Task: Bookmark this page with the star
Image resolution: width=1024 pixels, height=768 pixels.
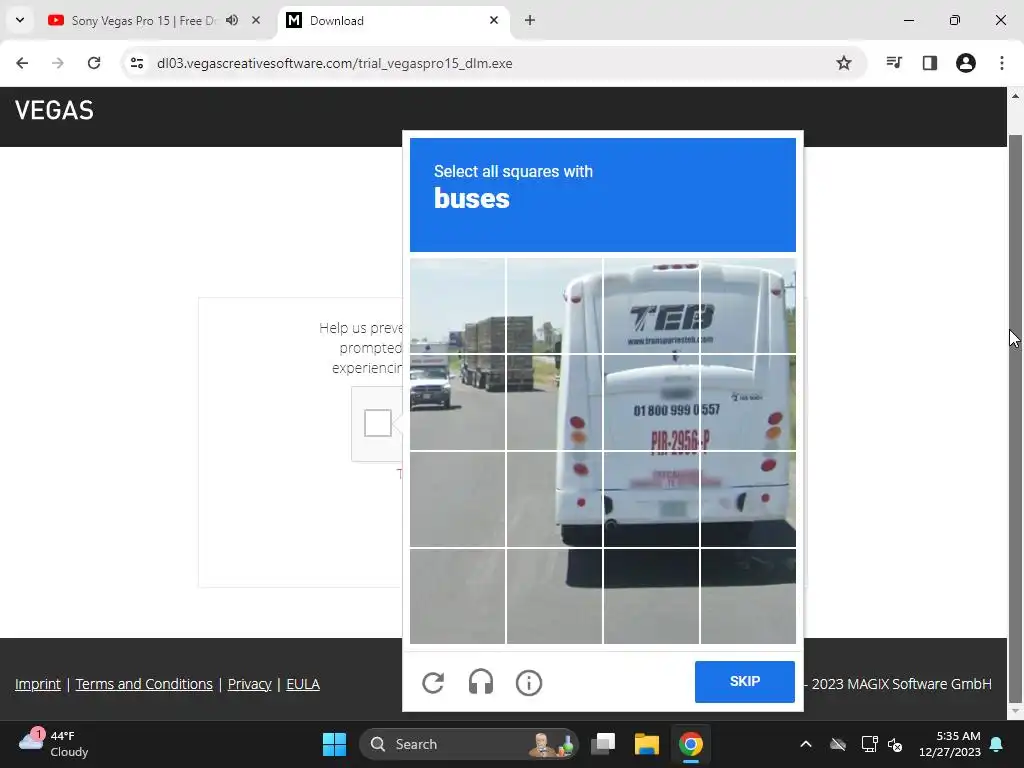Action: click(x=844, y=63)
